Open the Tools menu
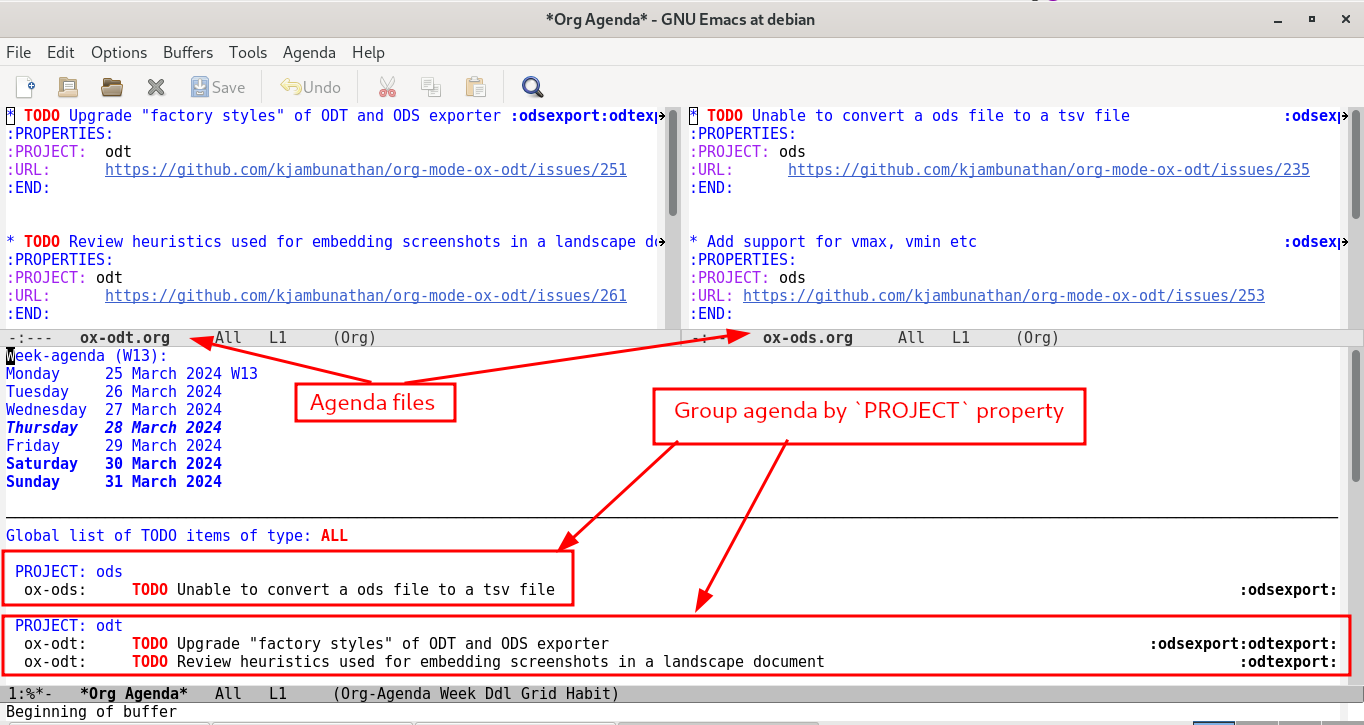This screenshot has width=1364, height=725. pyautogui.click(x=248, y=52)
